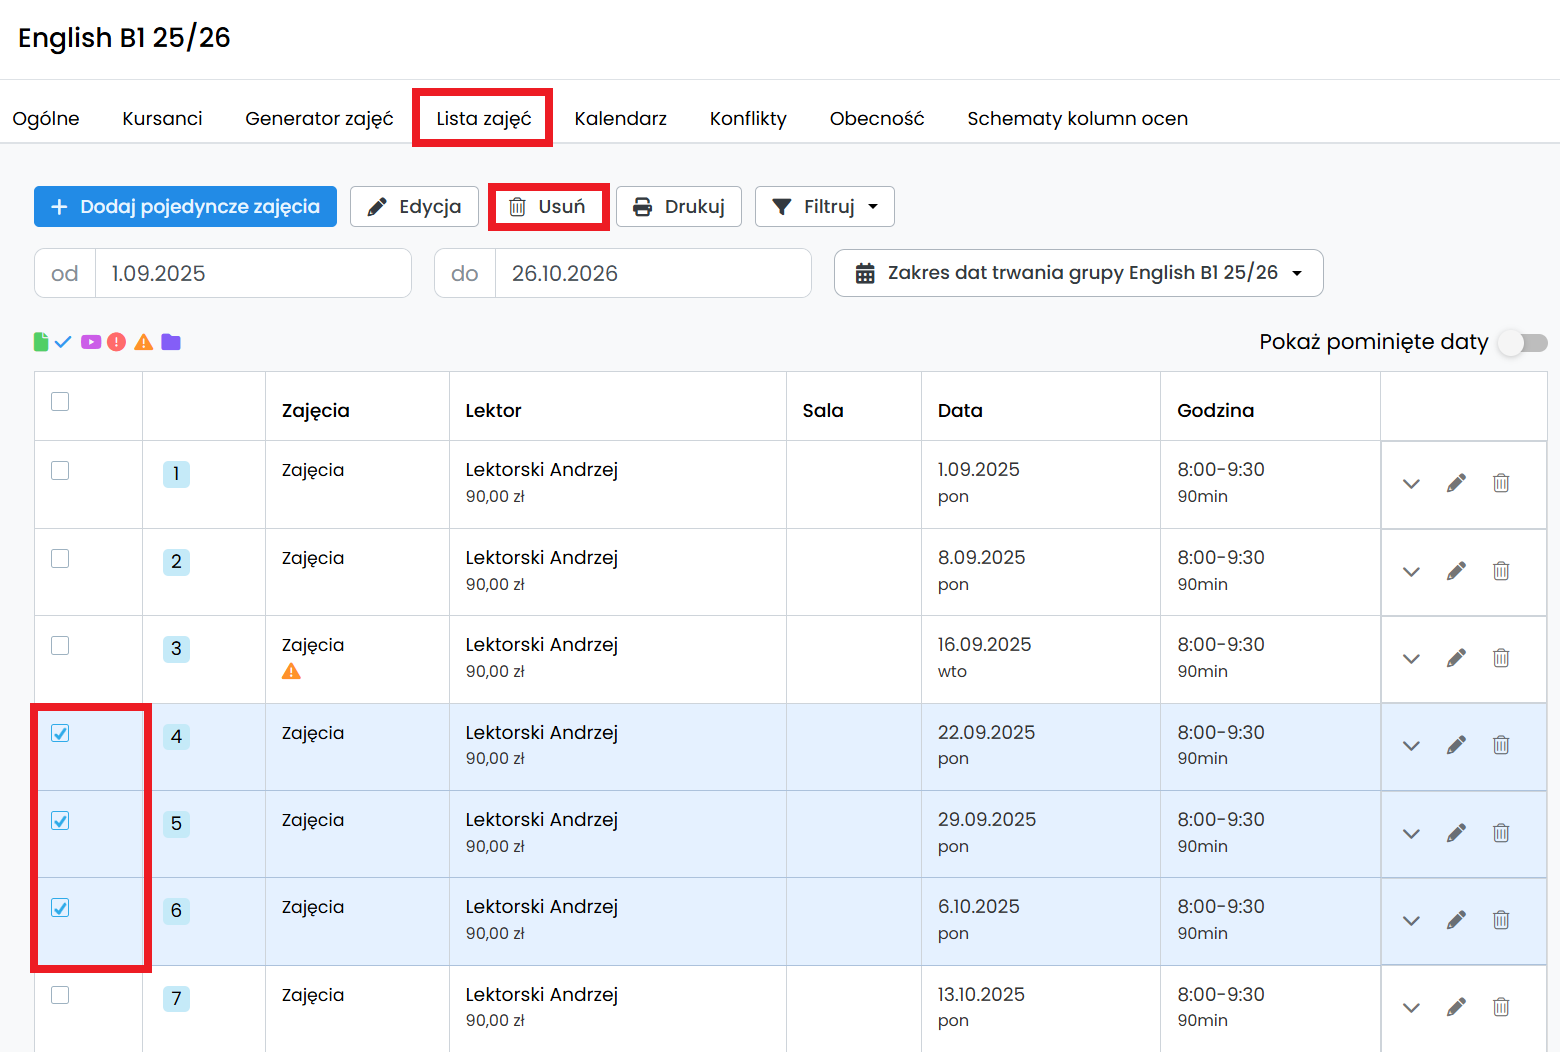Delete lesson 7 using its trash icon
Viewport: 1560px width, 1052px height.
(1500, 1007)
